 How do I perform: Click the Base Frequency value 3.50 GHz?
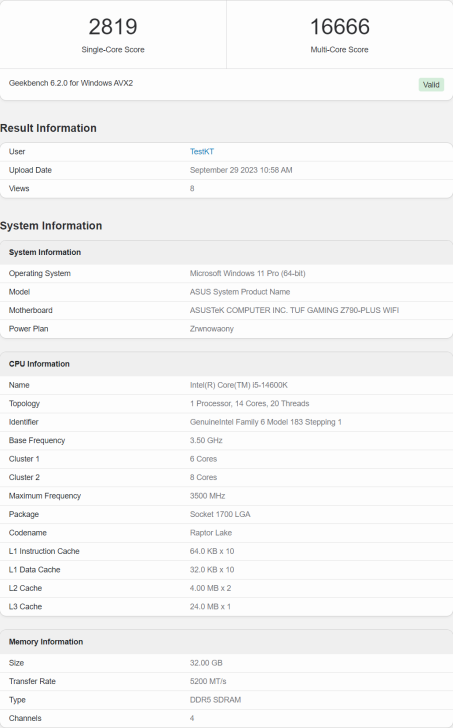coord(206,440)
